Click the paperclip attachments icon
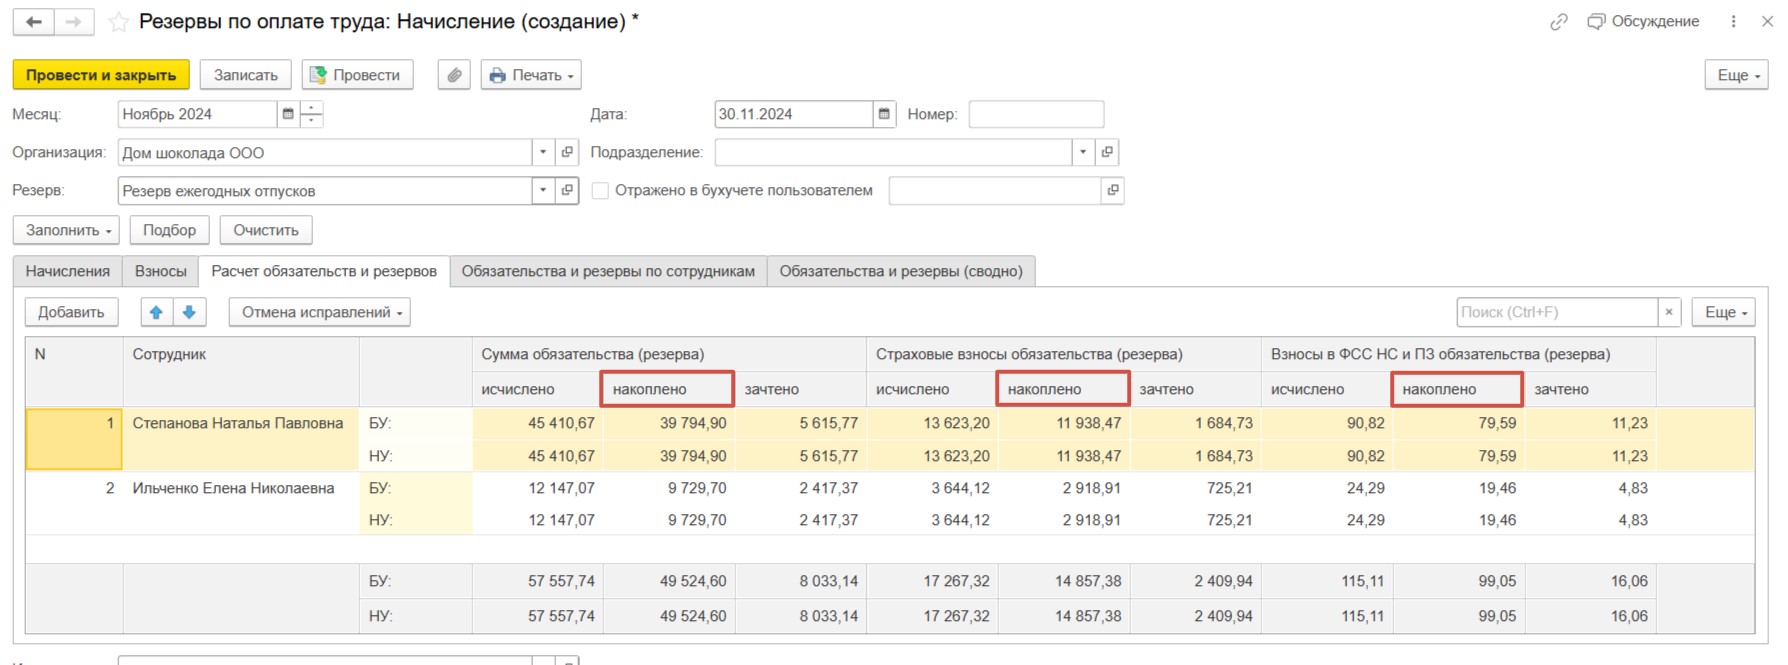This screenshot has height=665, width=1788. tap(454, 75)
